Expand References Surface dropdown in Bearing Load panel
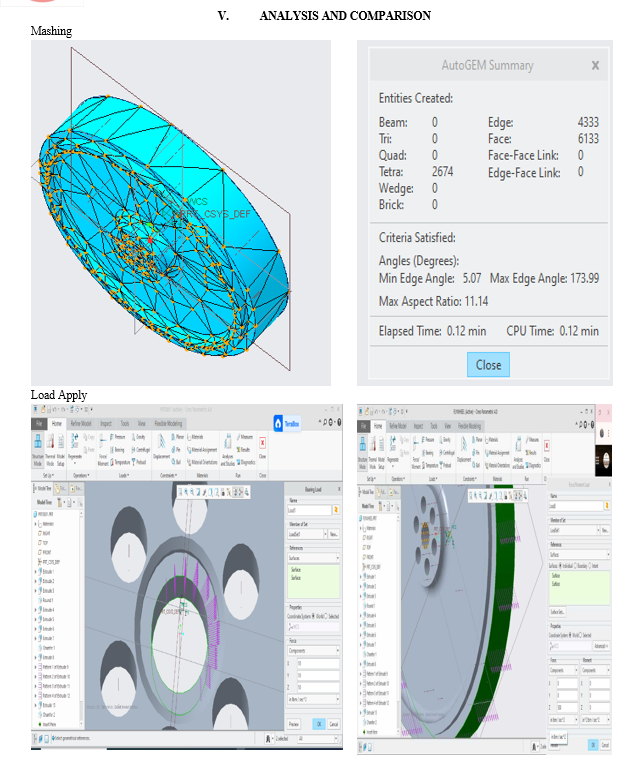 (337, 557)
